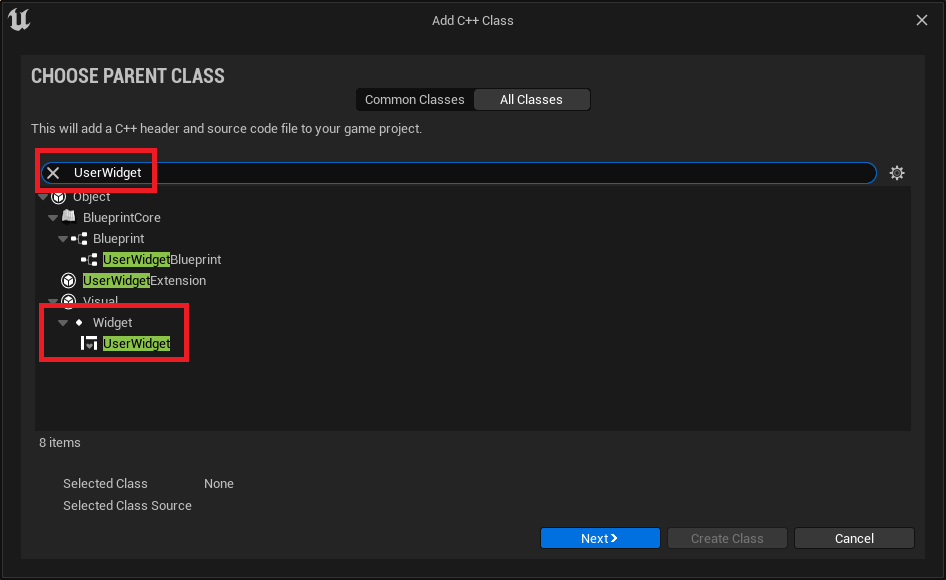Viewport: 946px width, 580px height.
Task: Click the 'None' selected class value
Action: point(218,483)
